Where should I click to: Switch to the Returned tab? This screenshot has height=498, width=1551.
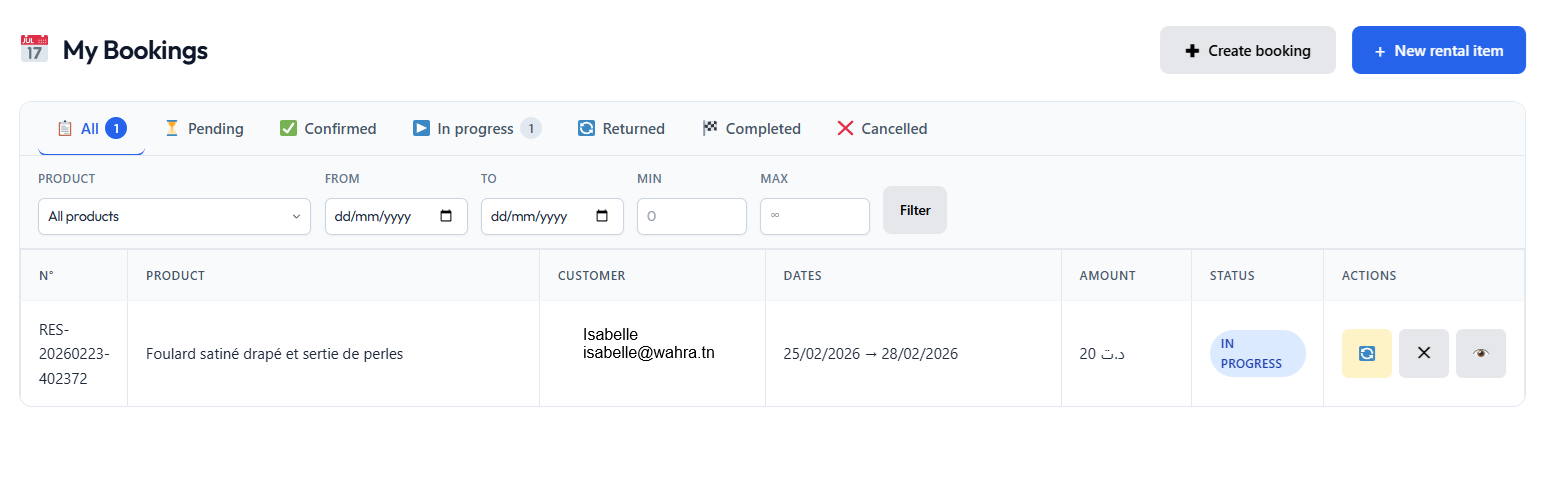click(621, 128)
